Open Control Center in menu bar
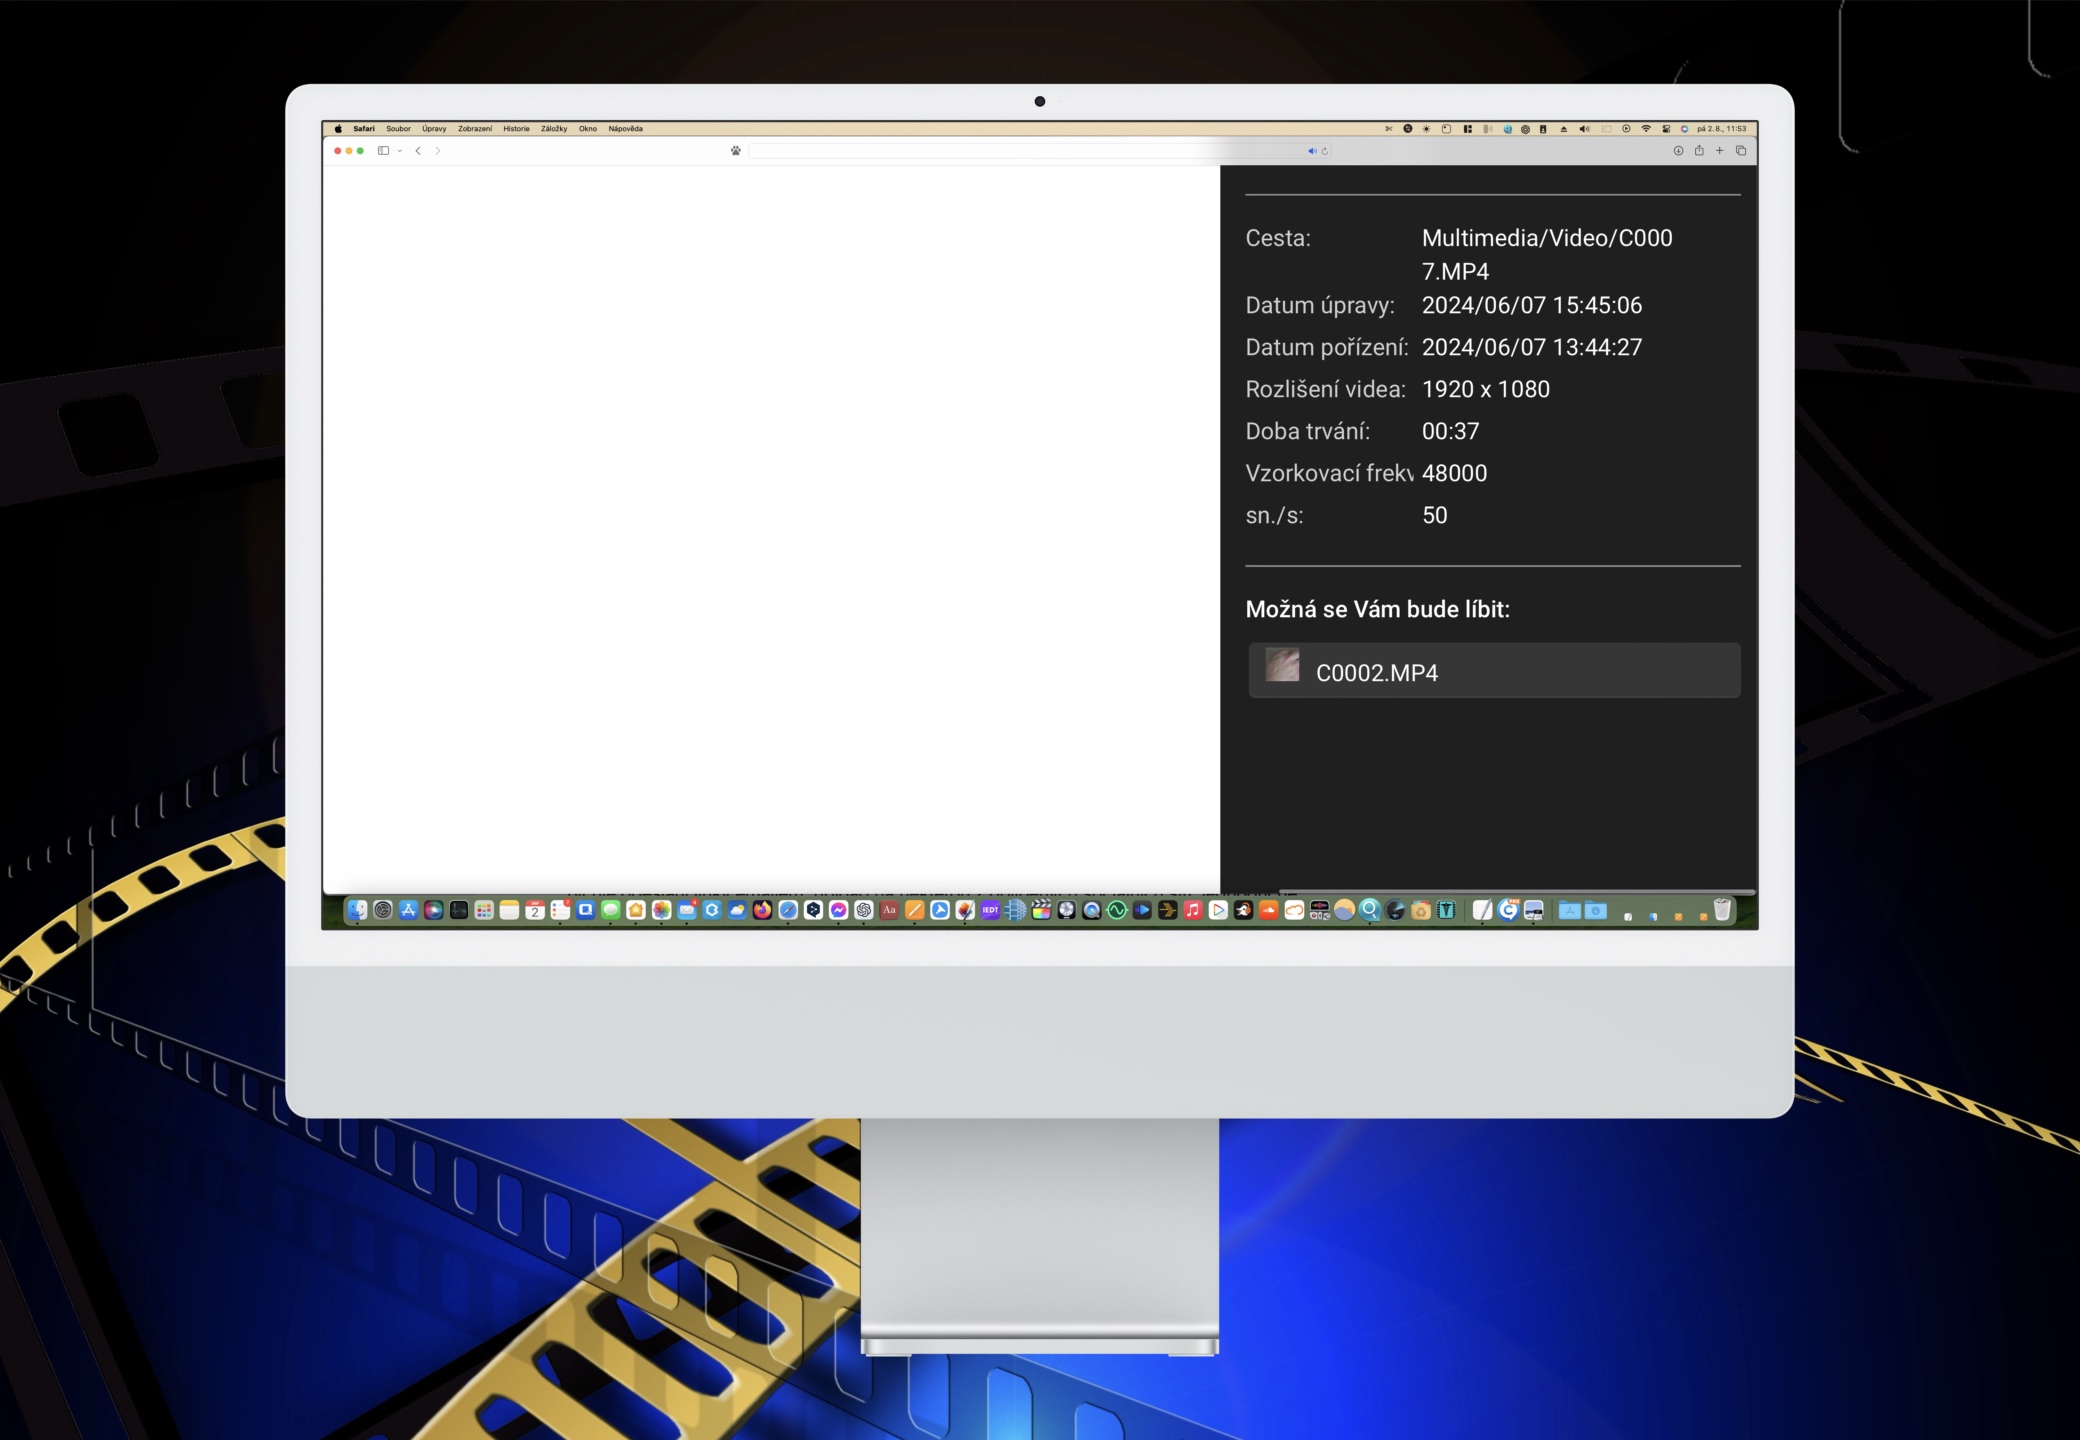 click(x=1666, y=129)
